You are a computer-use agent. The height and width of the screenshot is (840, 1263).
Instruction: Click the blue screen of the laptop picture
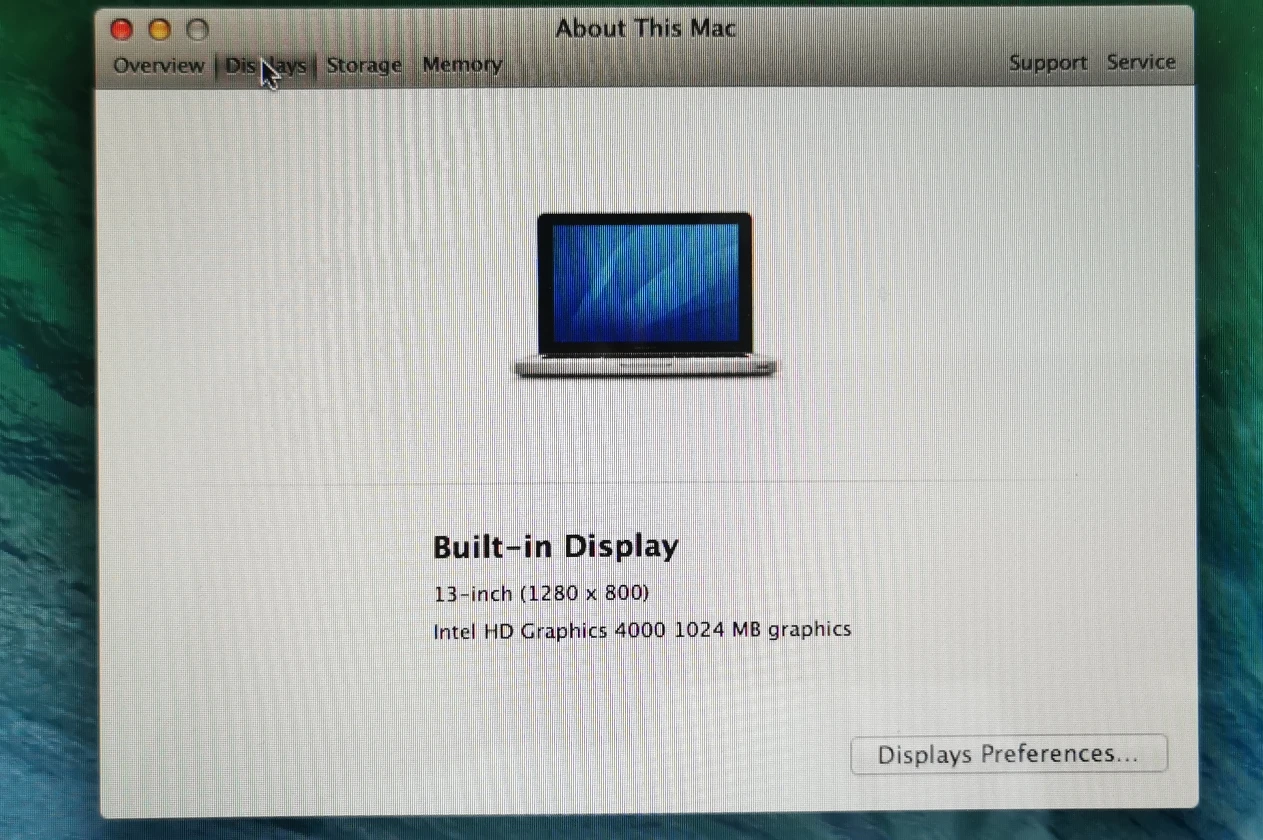pos(645,282)
